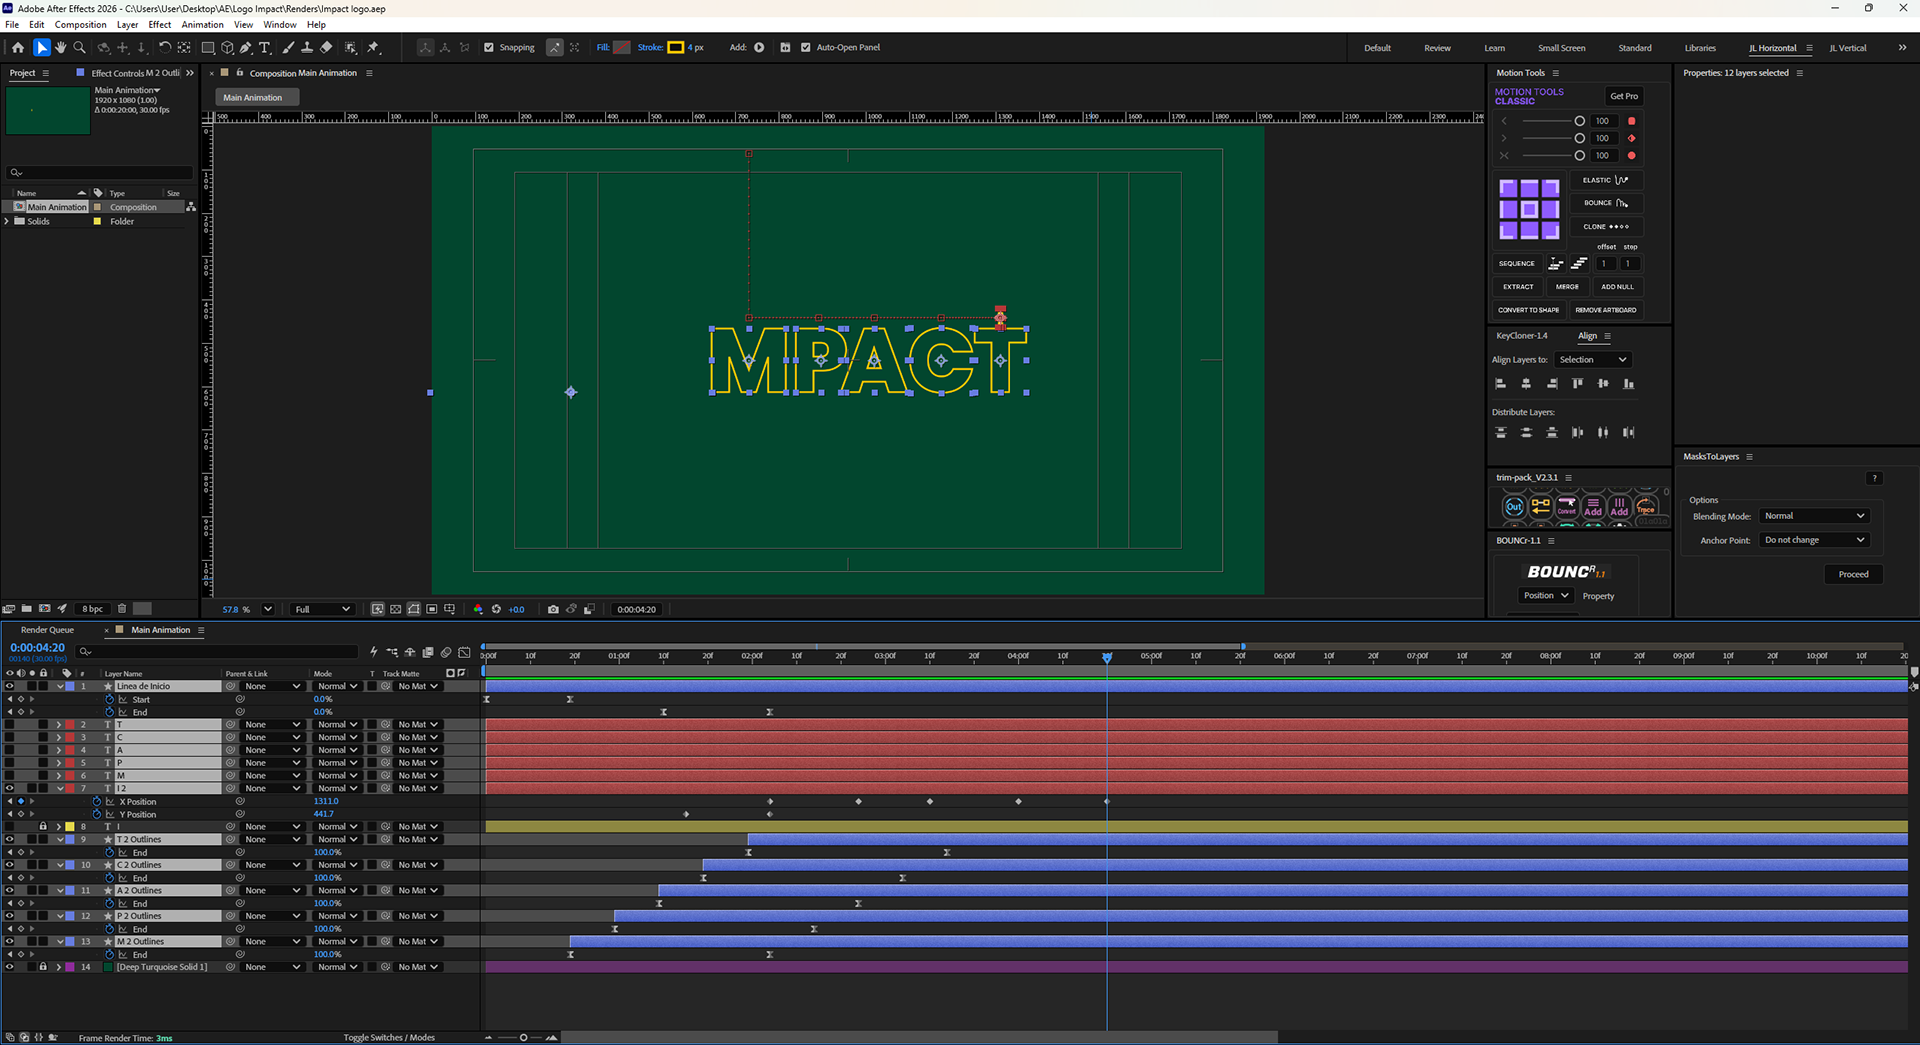Image resolution: width=1920 pixels, height=1045 pixels.
Task: Click the align horizontal centers icon
Action: 1526,384
